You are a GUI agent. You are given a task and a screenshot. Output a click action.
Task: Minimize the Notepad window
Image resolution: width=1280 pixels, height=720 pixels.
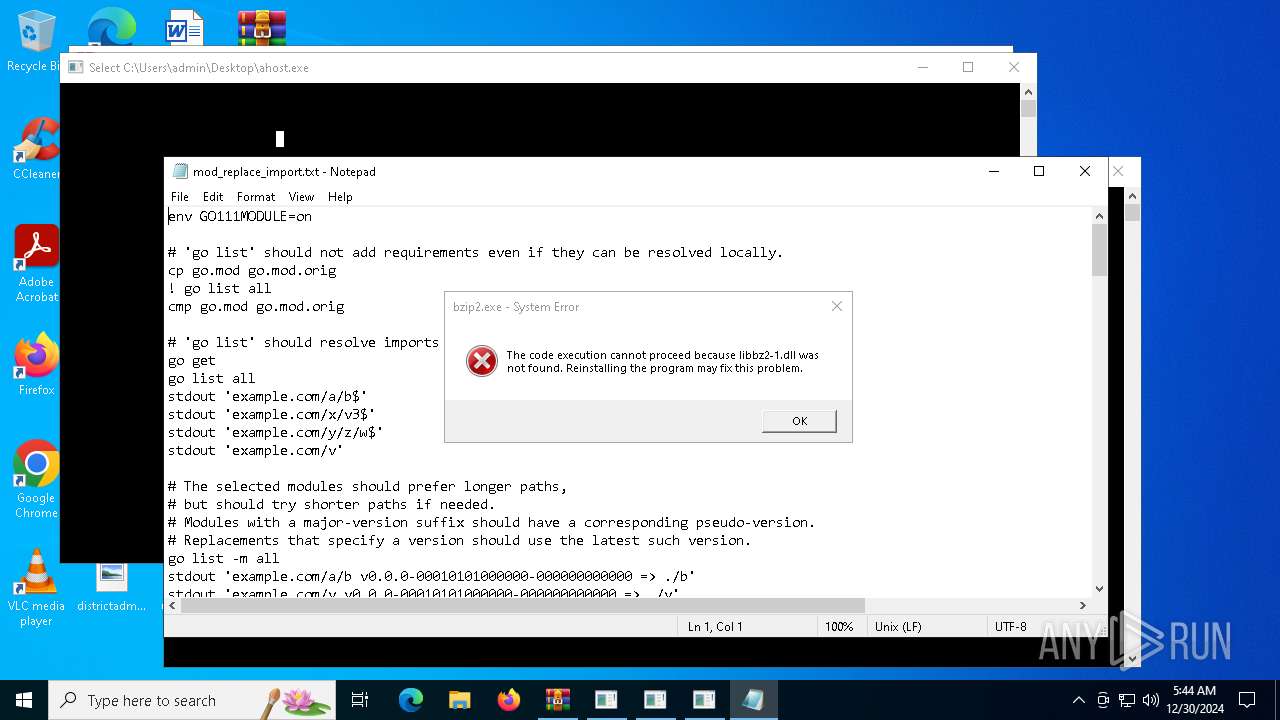point(994,171)
